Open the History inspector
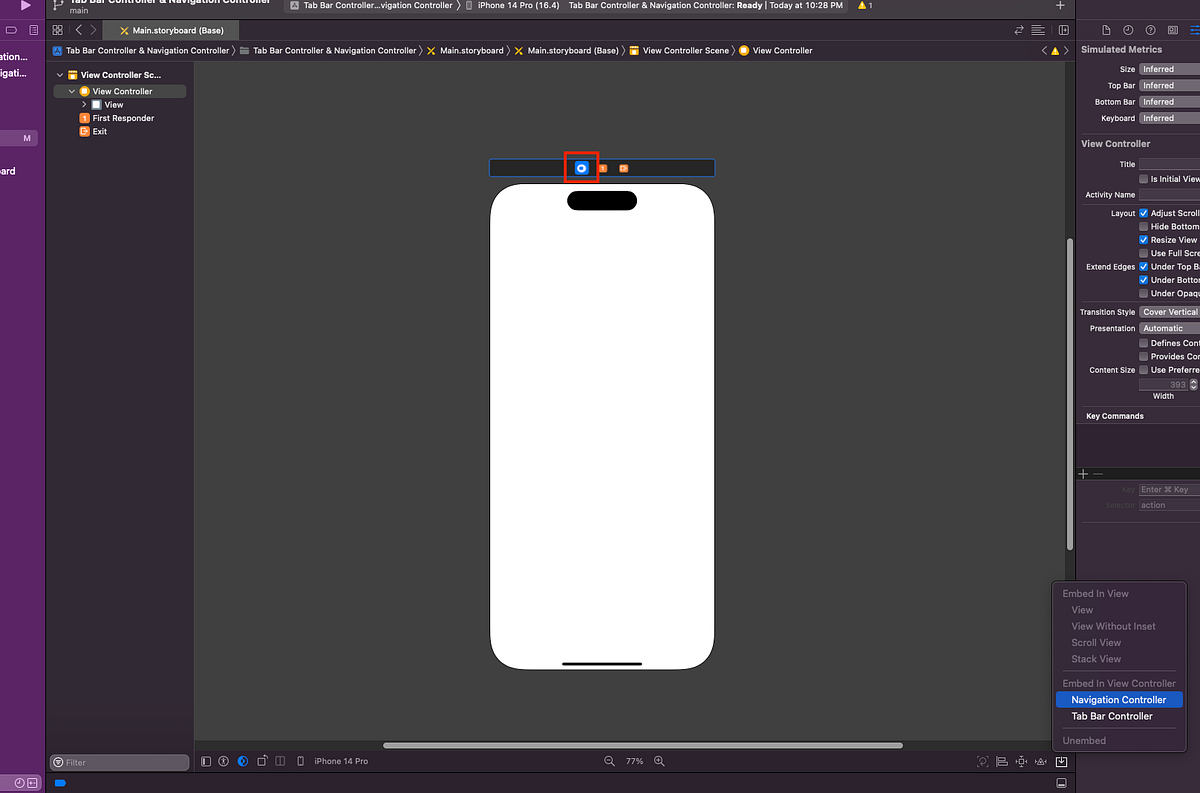The image size is (1200, 793). 1128,29
